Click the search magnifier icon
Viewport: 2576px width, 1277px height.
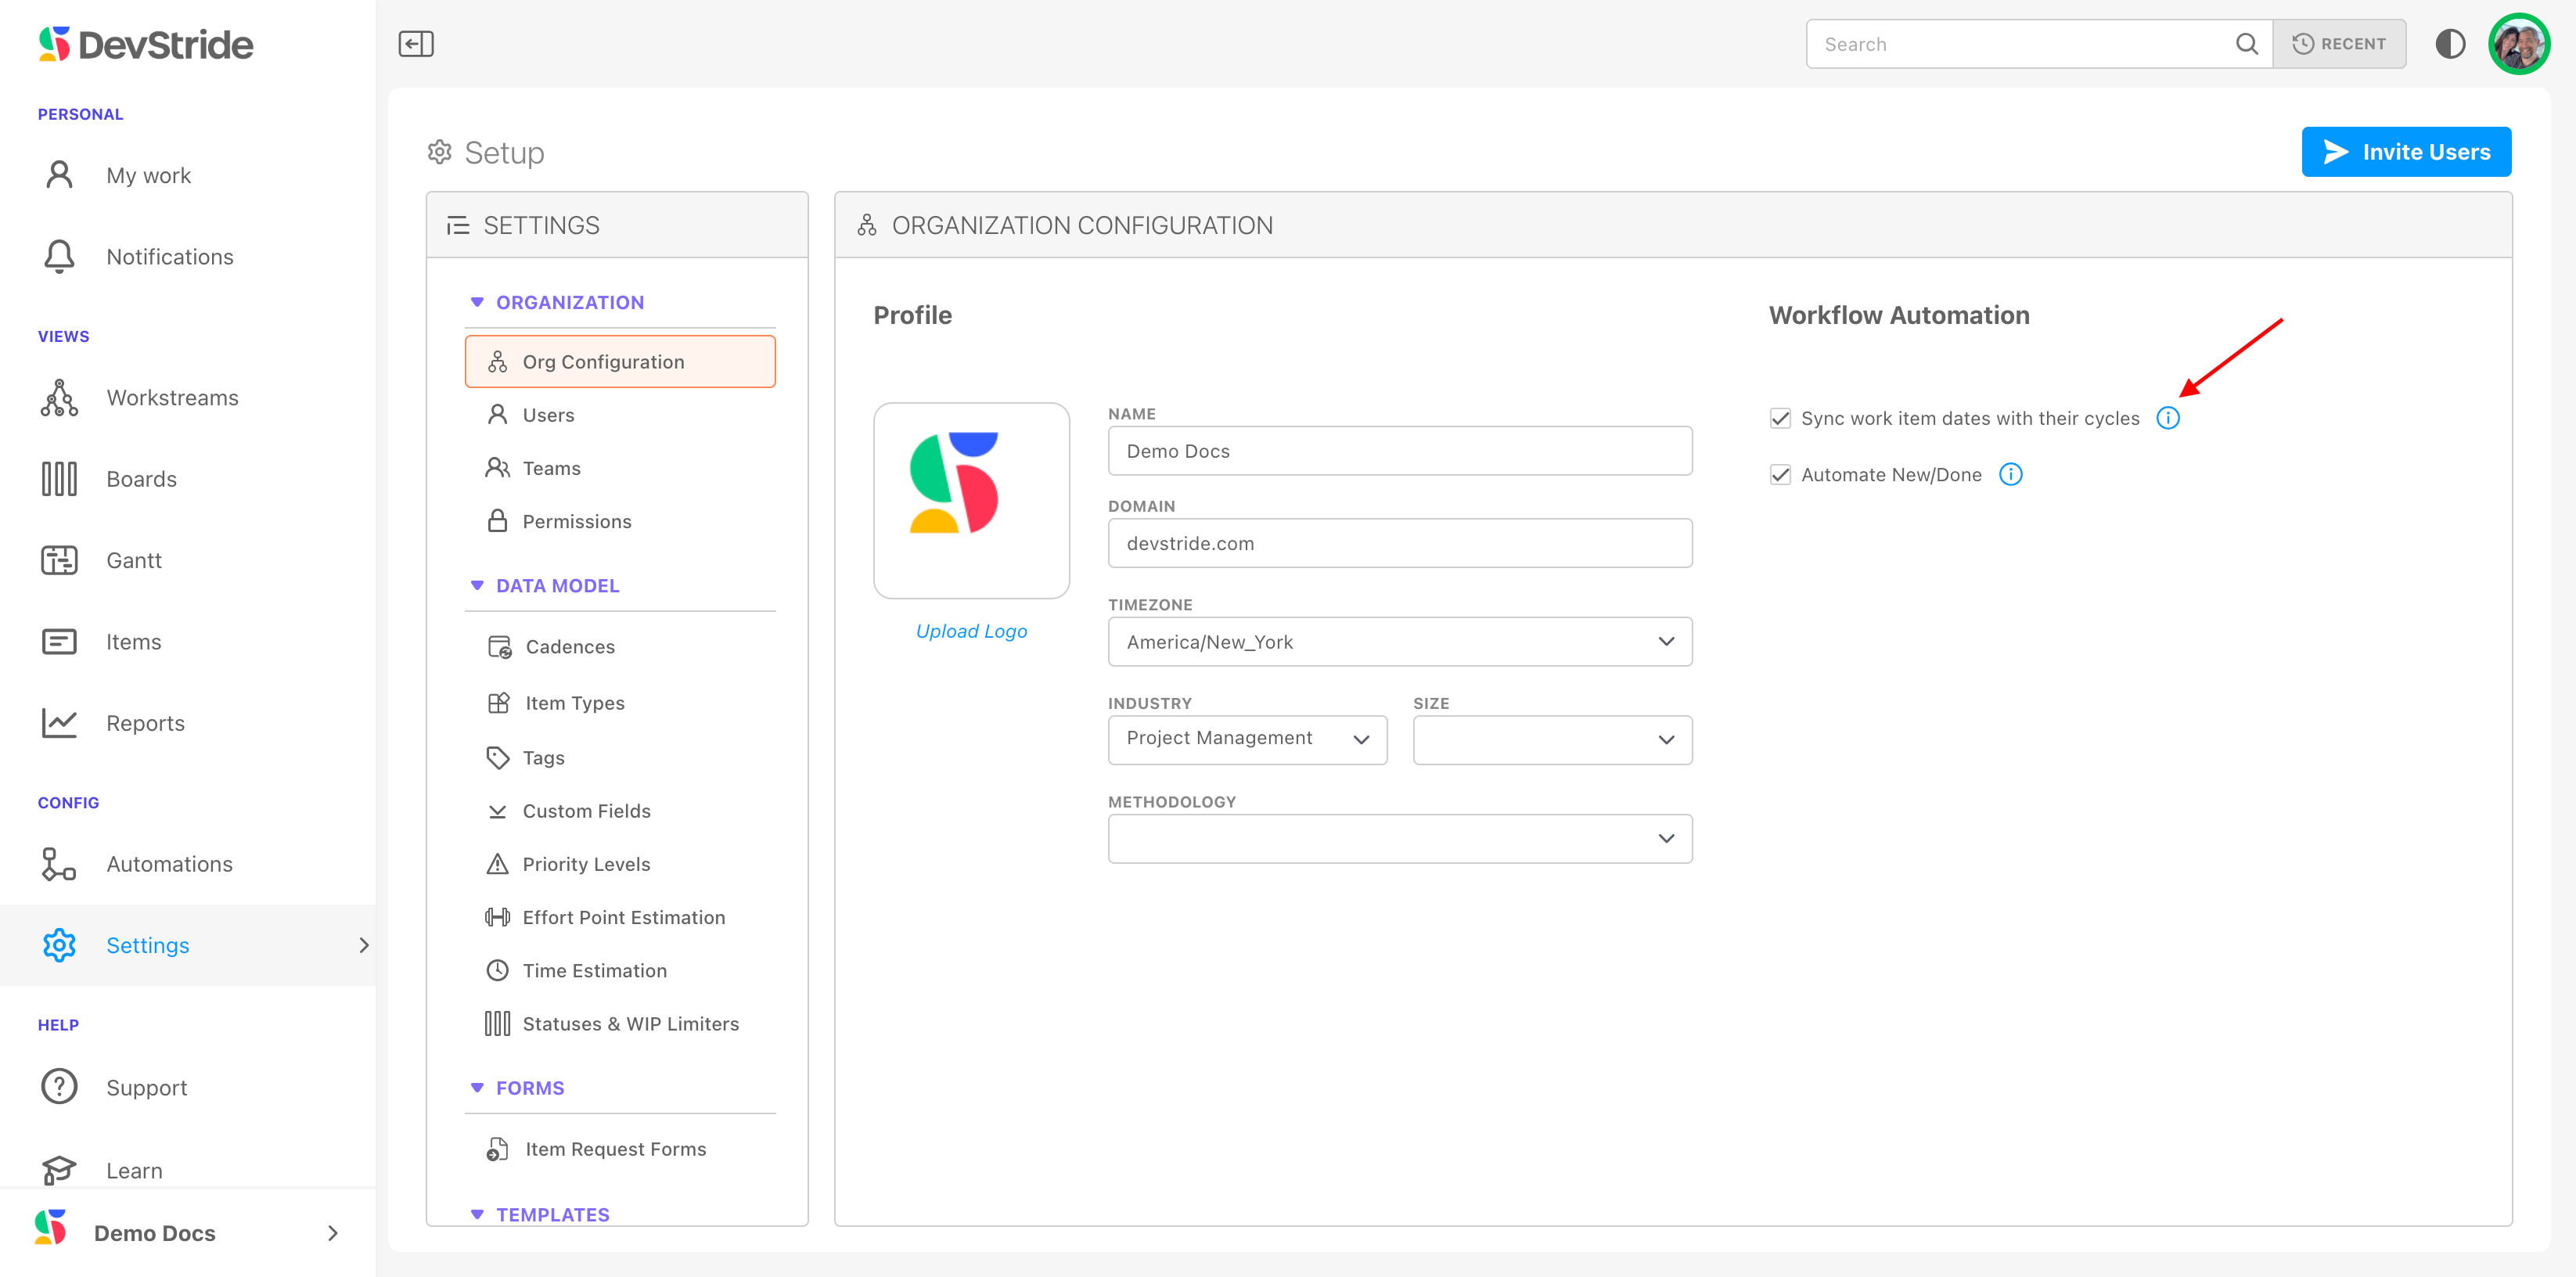tap(2245, 44)
